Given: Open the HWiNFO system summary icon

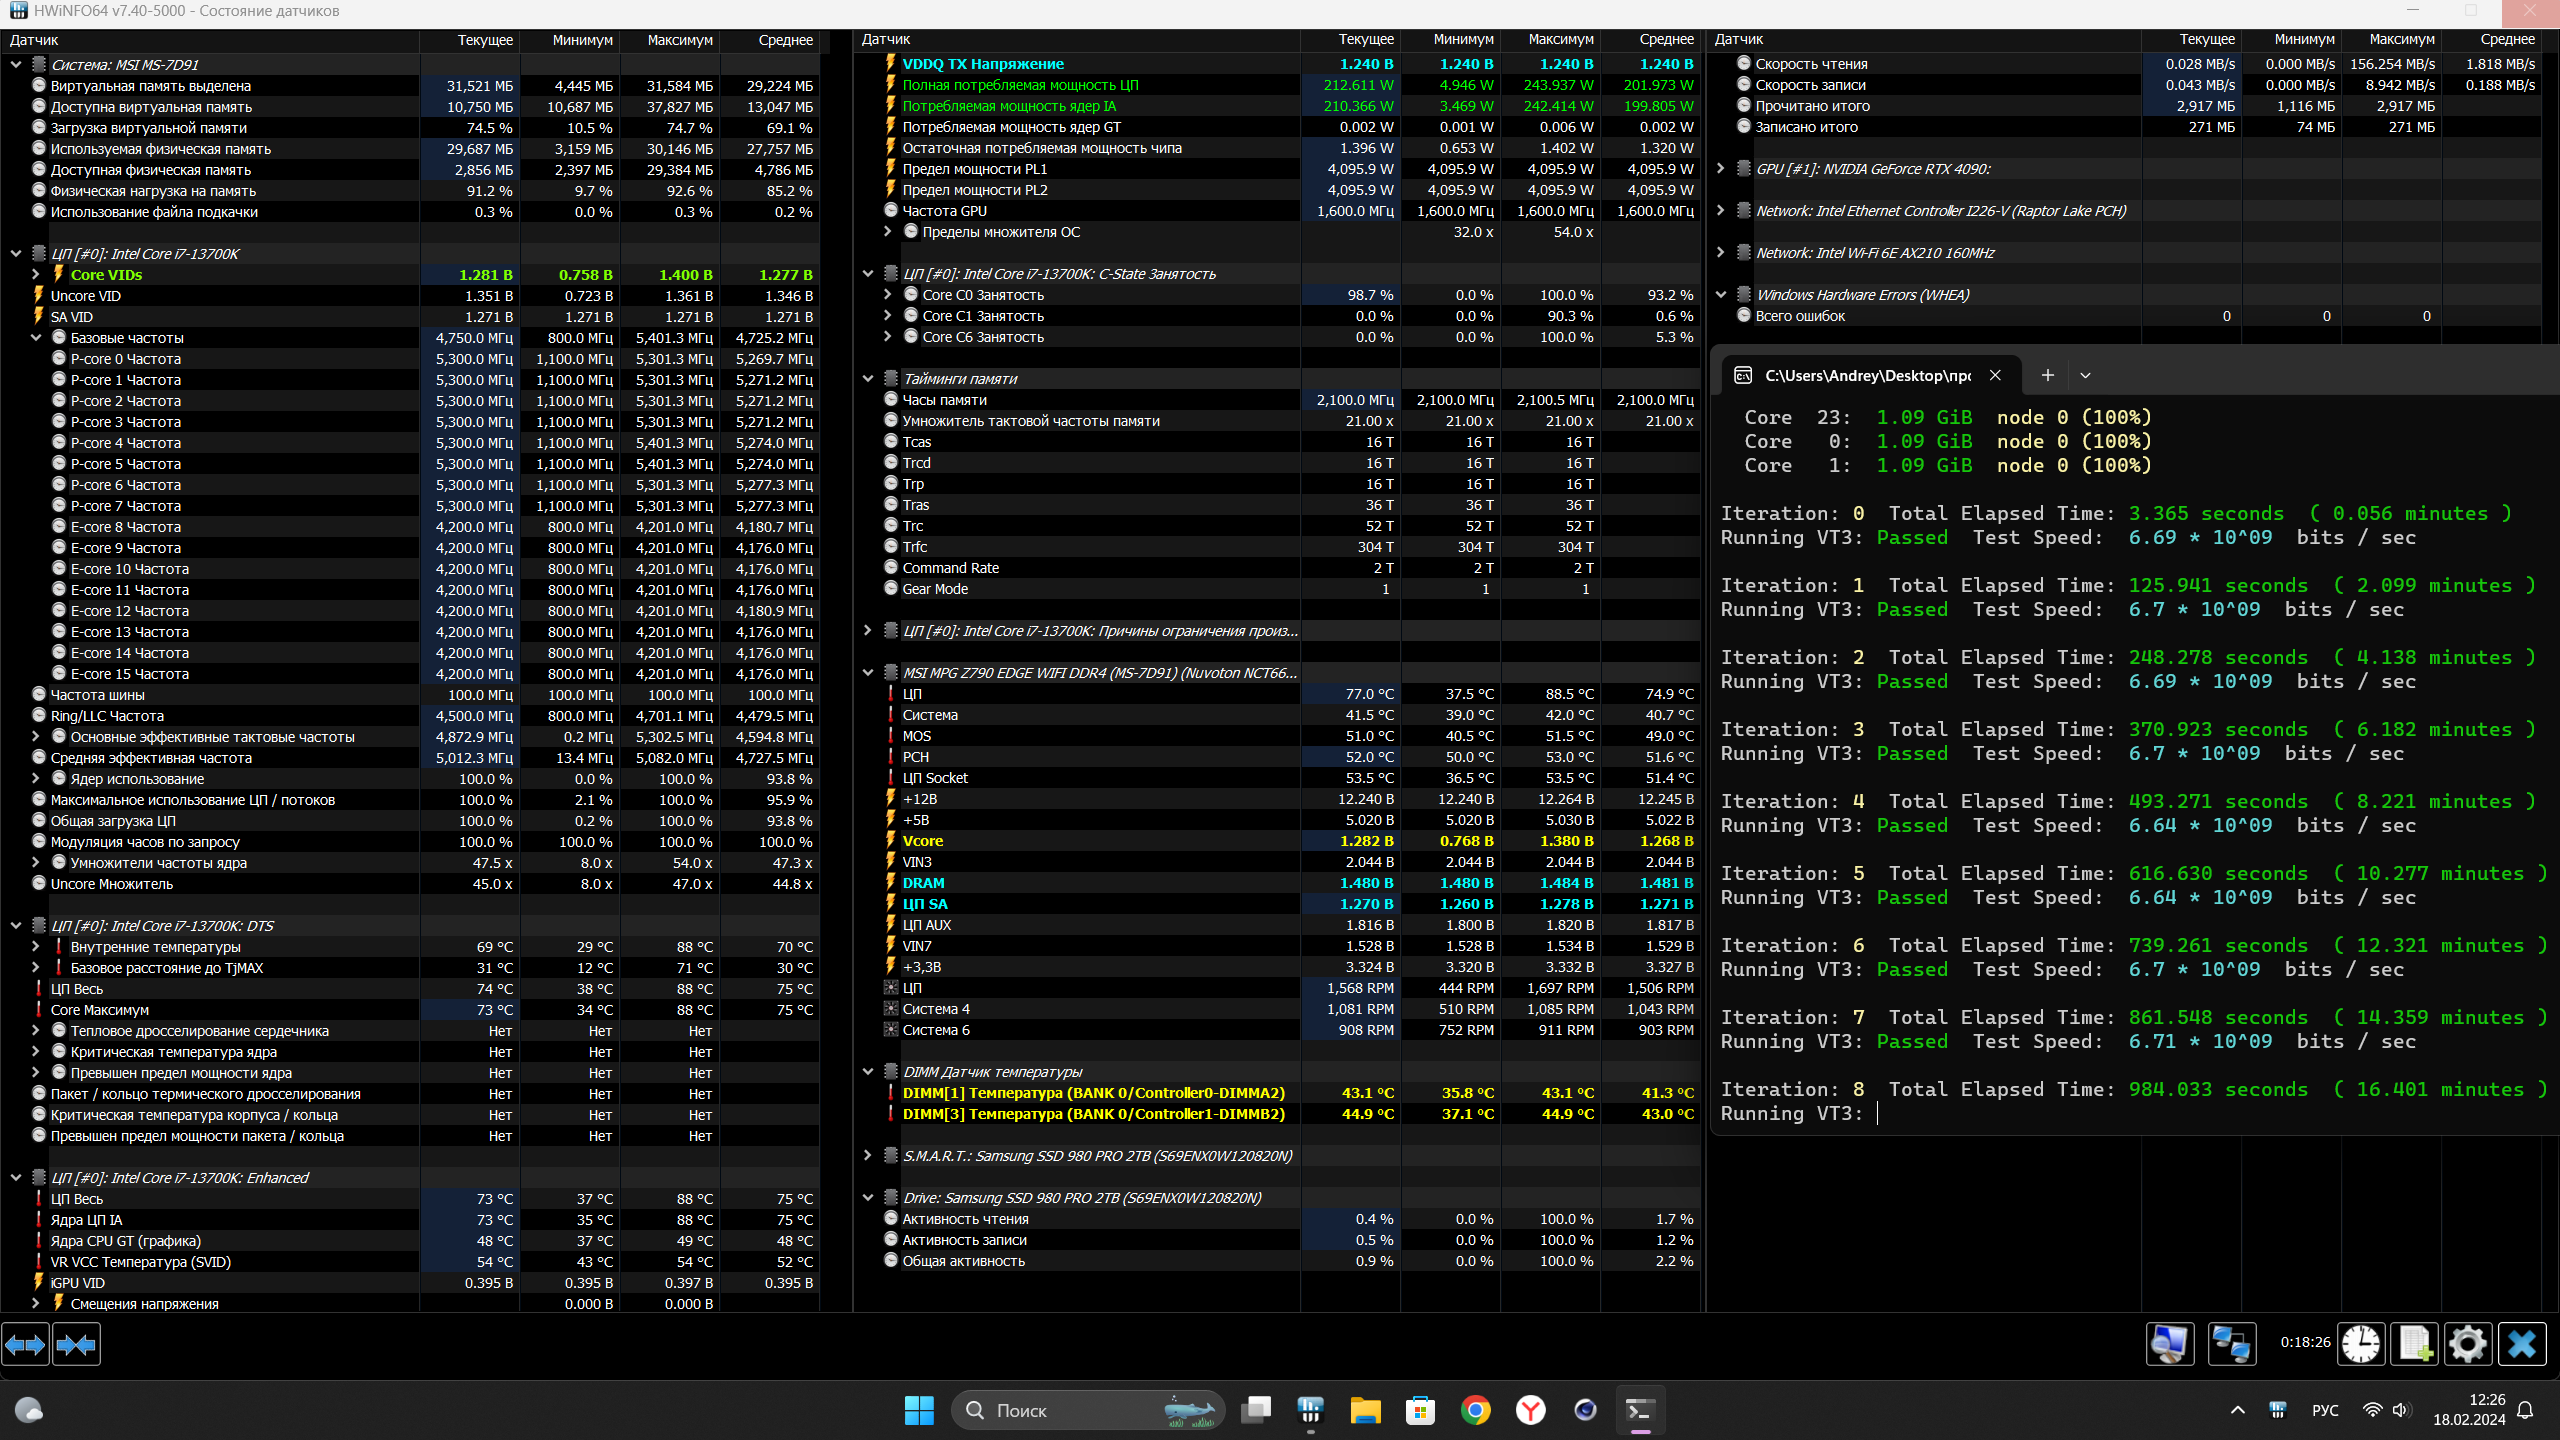Looking at the screenshot, I should 2170,1344.
